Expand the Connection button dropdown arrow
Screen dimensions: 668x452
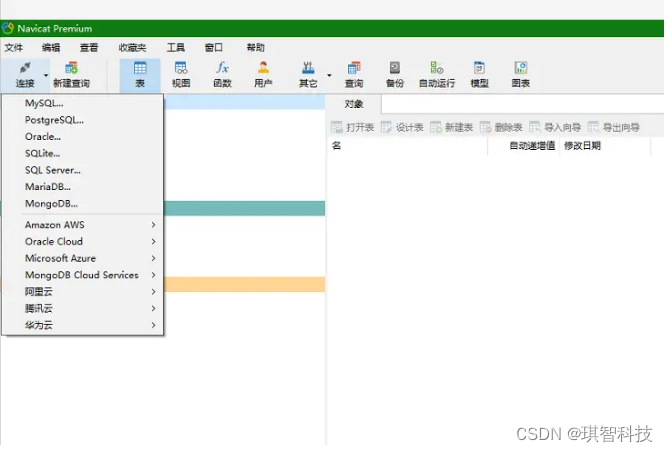(46, 75)
